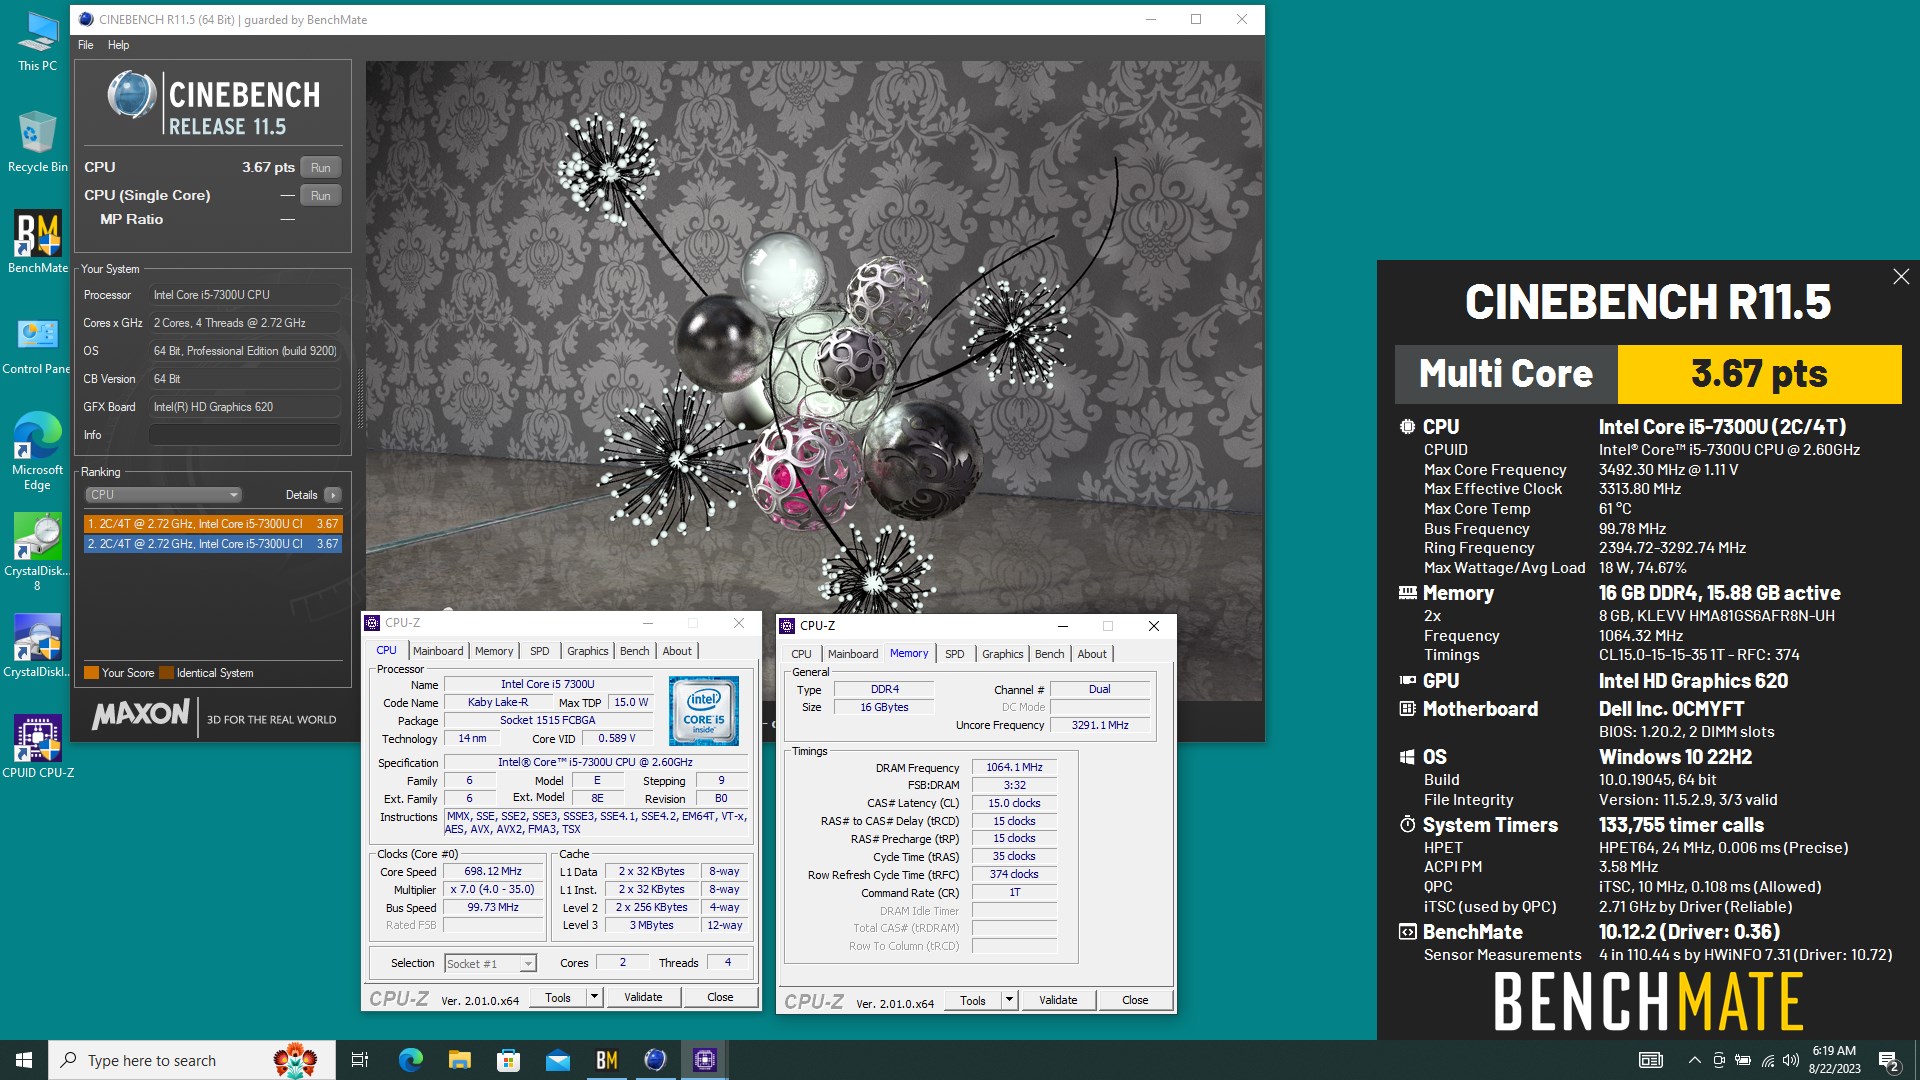Open touch keyboard tray icon
Image resolution: width=1920 pixels, height=1080 pixels.
1651,1060
